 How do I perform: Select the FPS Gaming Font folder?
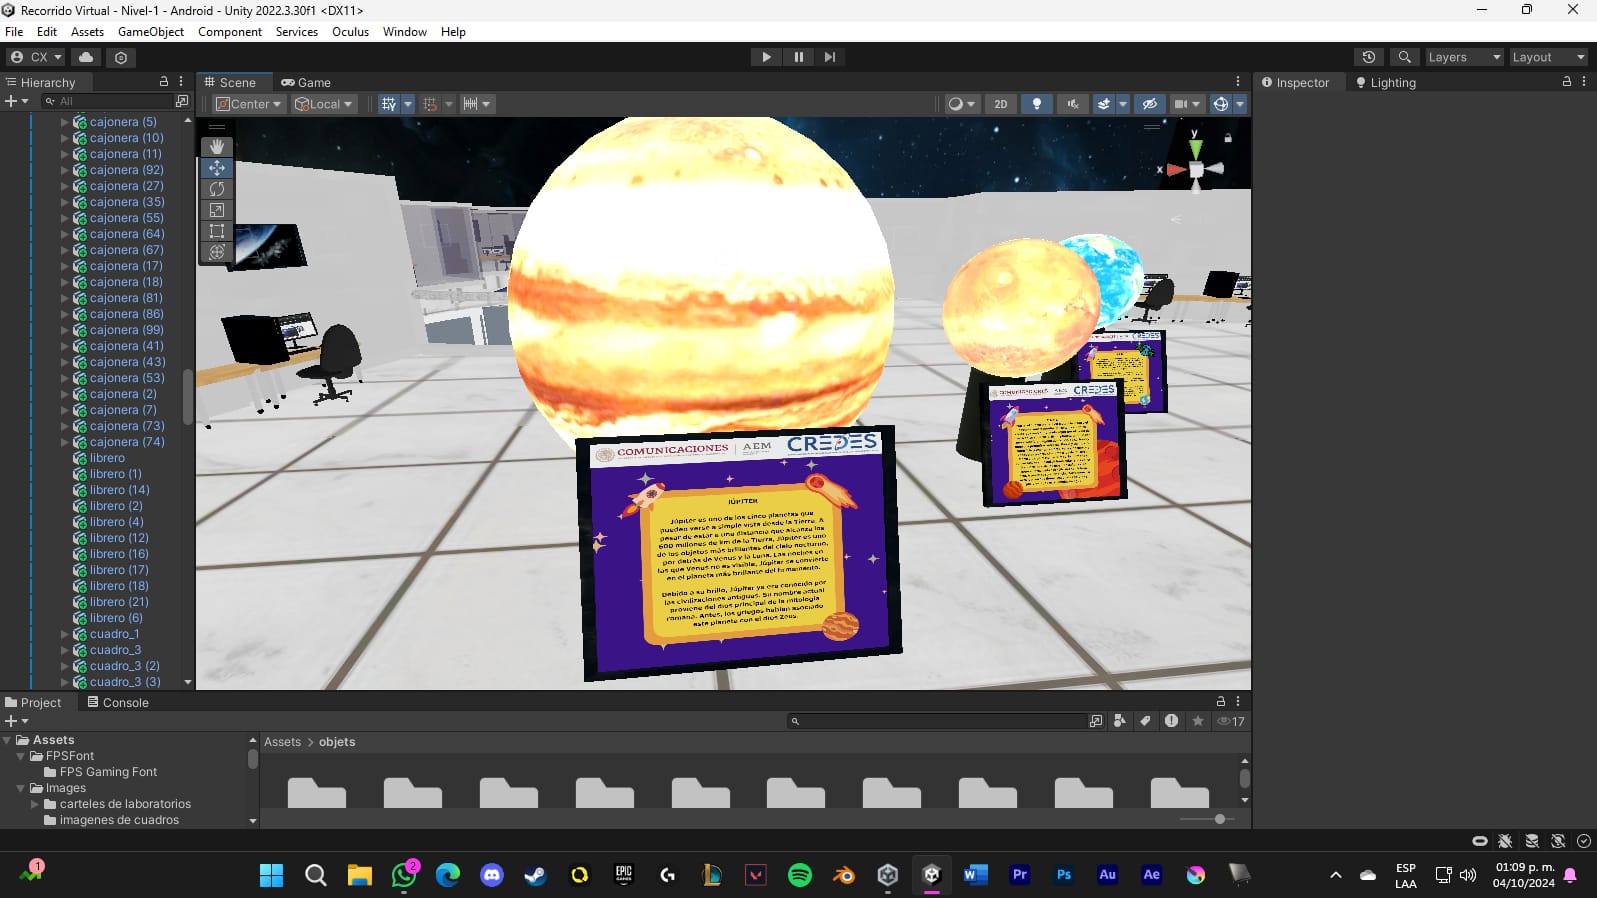(x=108, y=772)
